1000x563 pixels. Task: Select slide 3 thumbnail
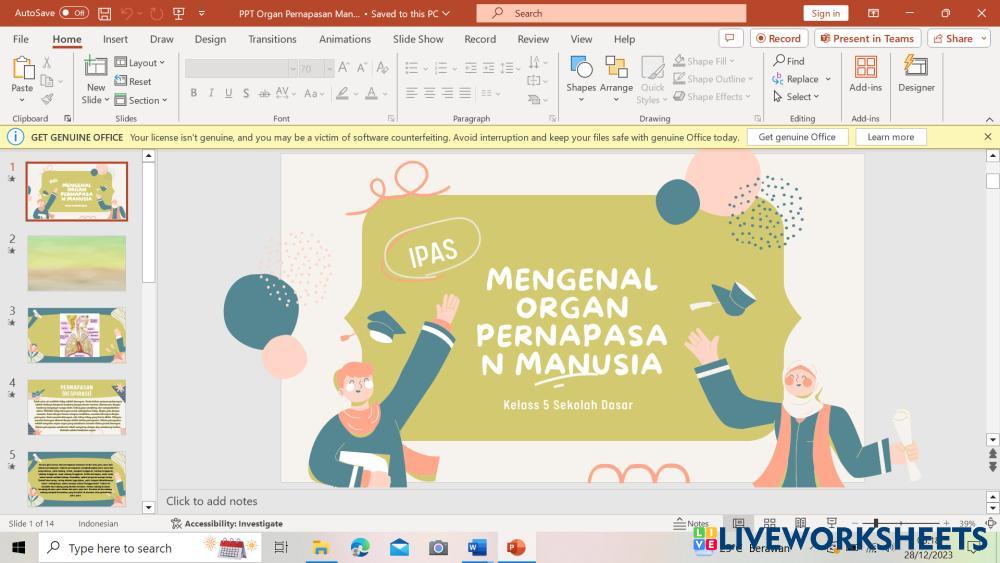pos(77,335)
